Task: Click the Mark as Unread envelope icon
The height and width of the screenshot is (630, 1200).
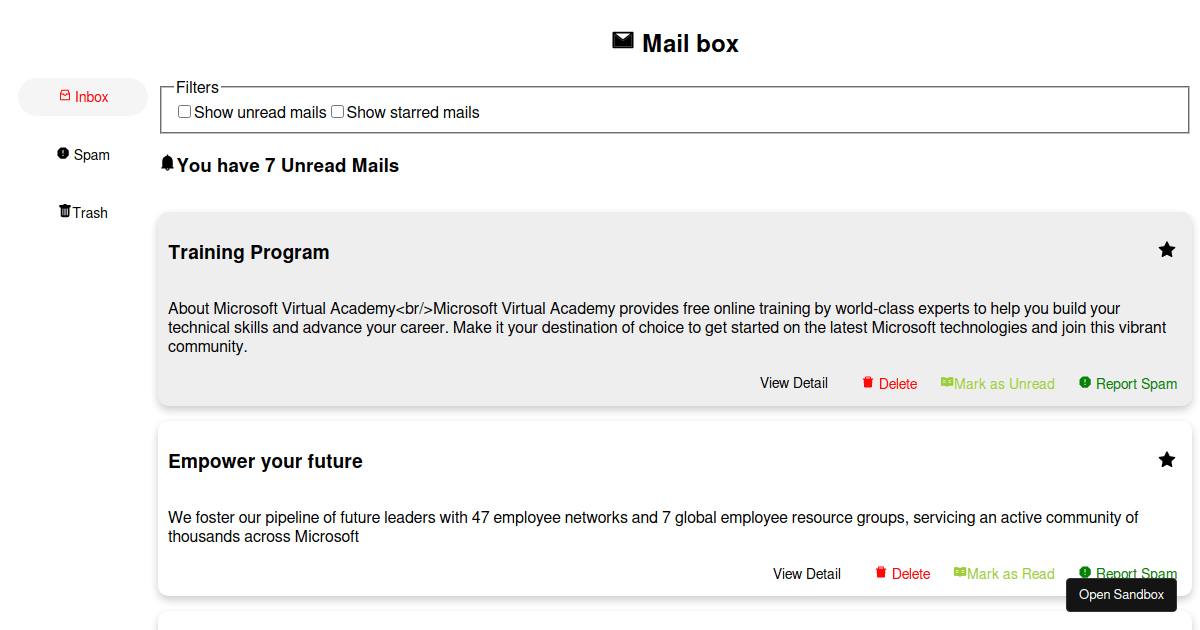Action: [947, 383]
